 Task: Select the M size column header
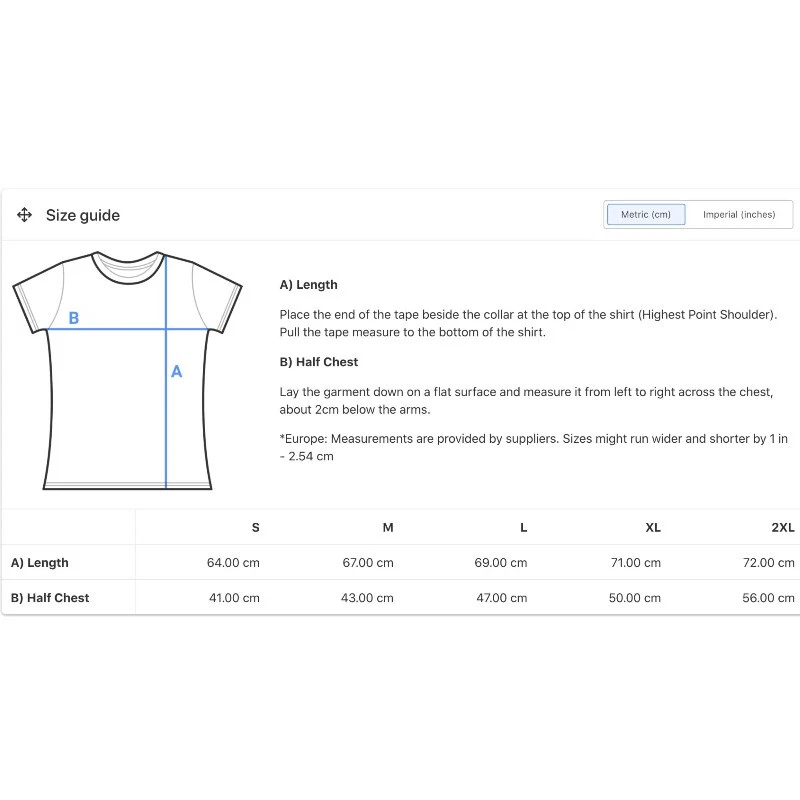[388, 527]
